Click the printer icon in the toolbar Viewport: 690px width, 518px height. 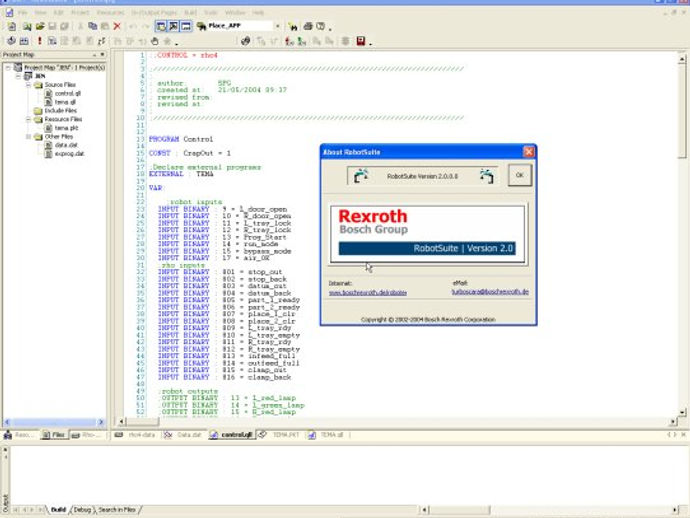click(x=308, y=26)
